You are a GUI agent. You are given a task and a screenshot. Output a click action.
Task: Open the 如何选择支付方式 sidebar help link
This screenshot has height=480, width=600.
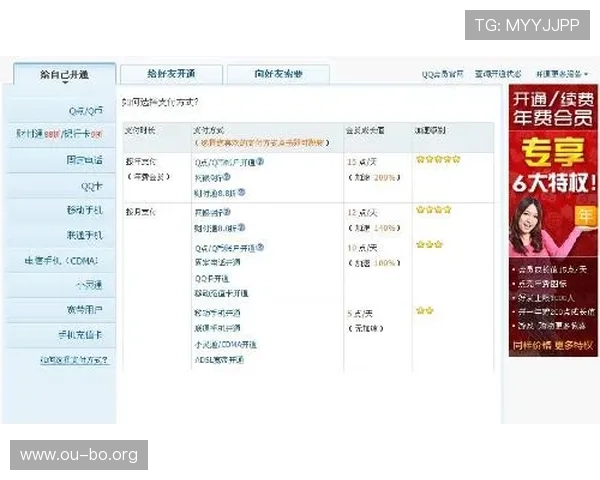(74, 360)
